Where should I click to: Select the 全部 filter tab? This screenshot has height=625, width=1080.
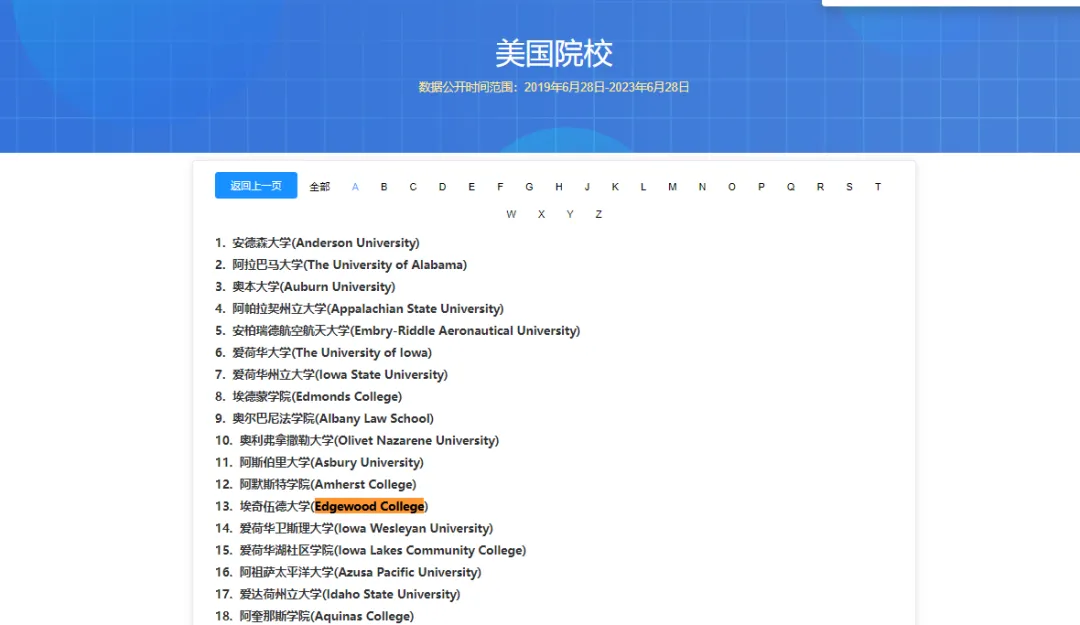click(x=320, y=187)
